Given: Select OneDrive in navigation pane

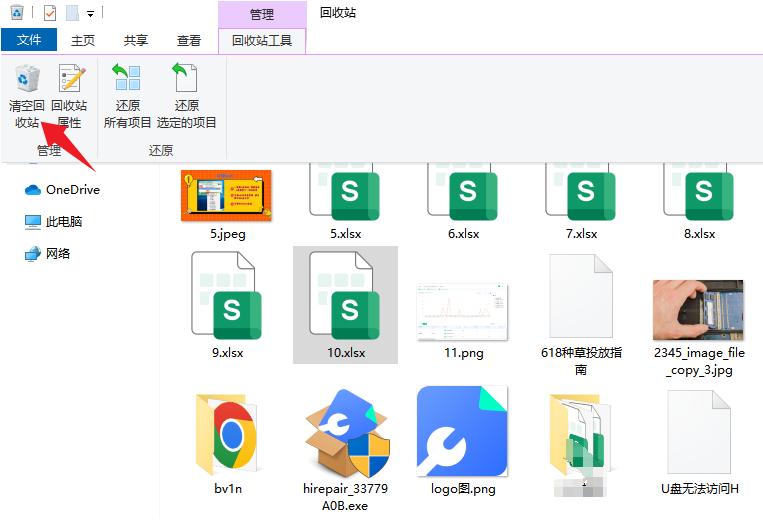Looking at the screenshot, I should (x=62, y=190).
